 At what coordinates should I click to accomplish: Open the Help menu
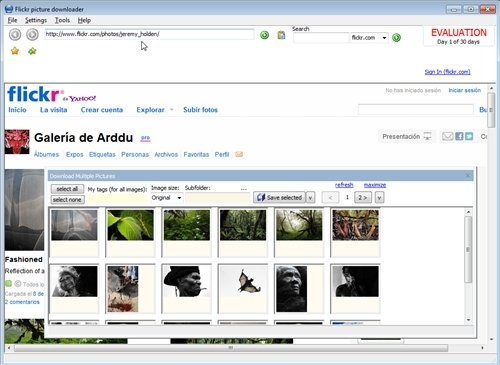pos(84,20)
